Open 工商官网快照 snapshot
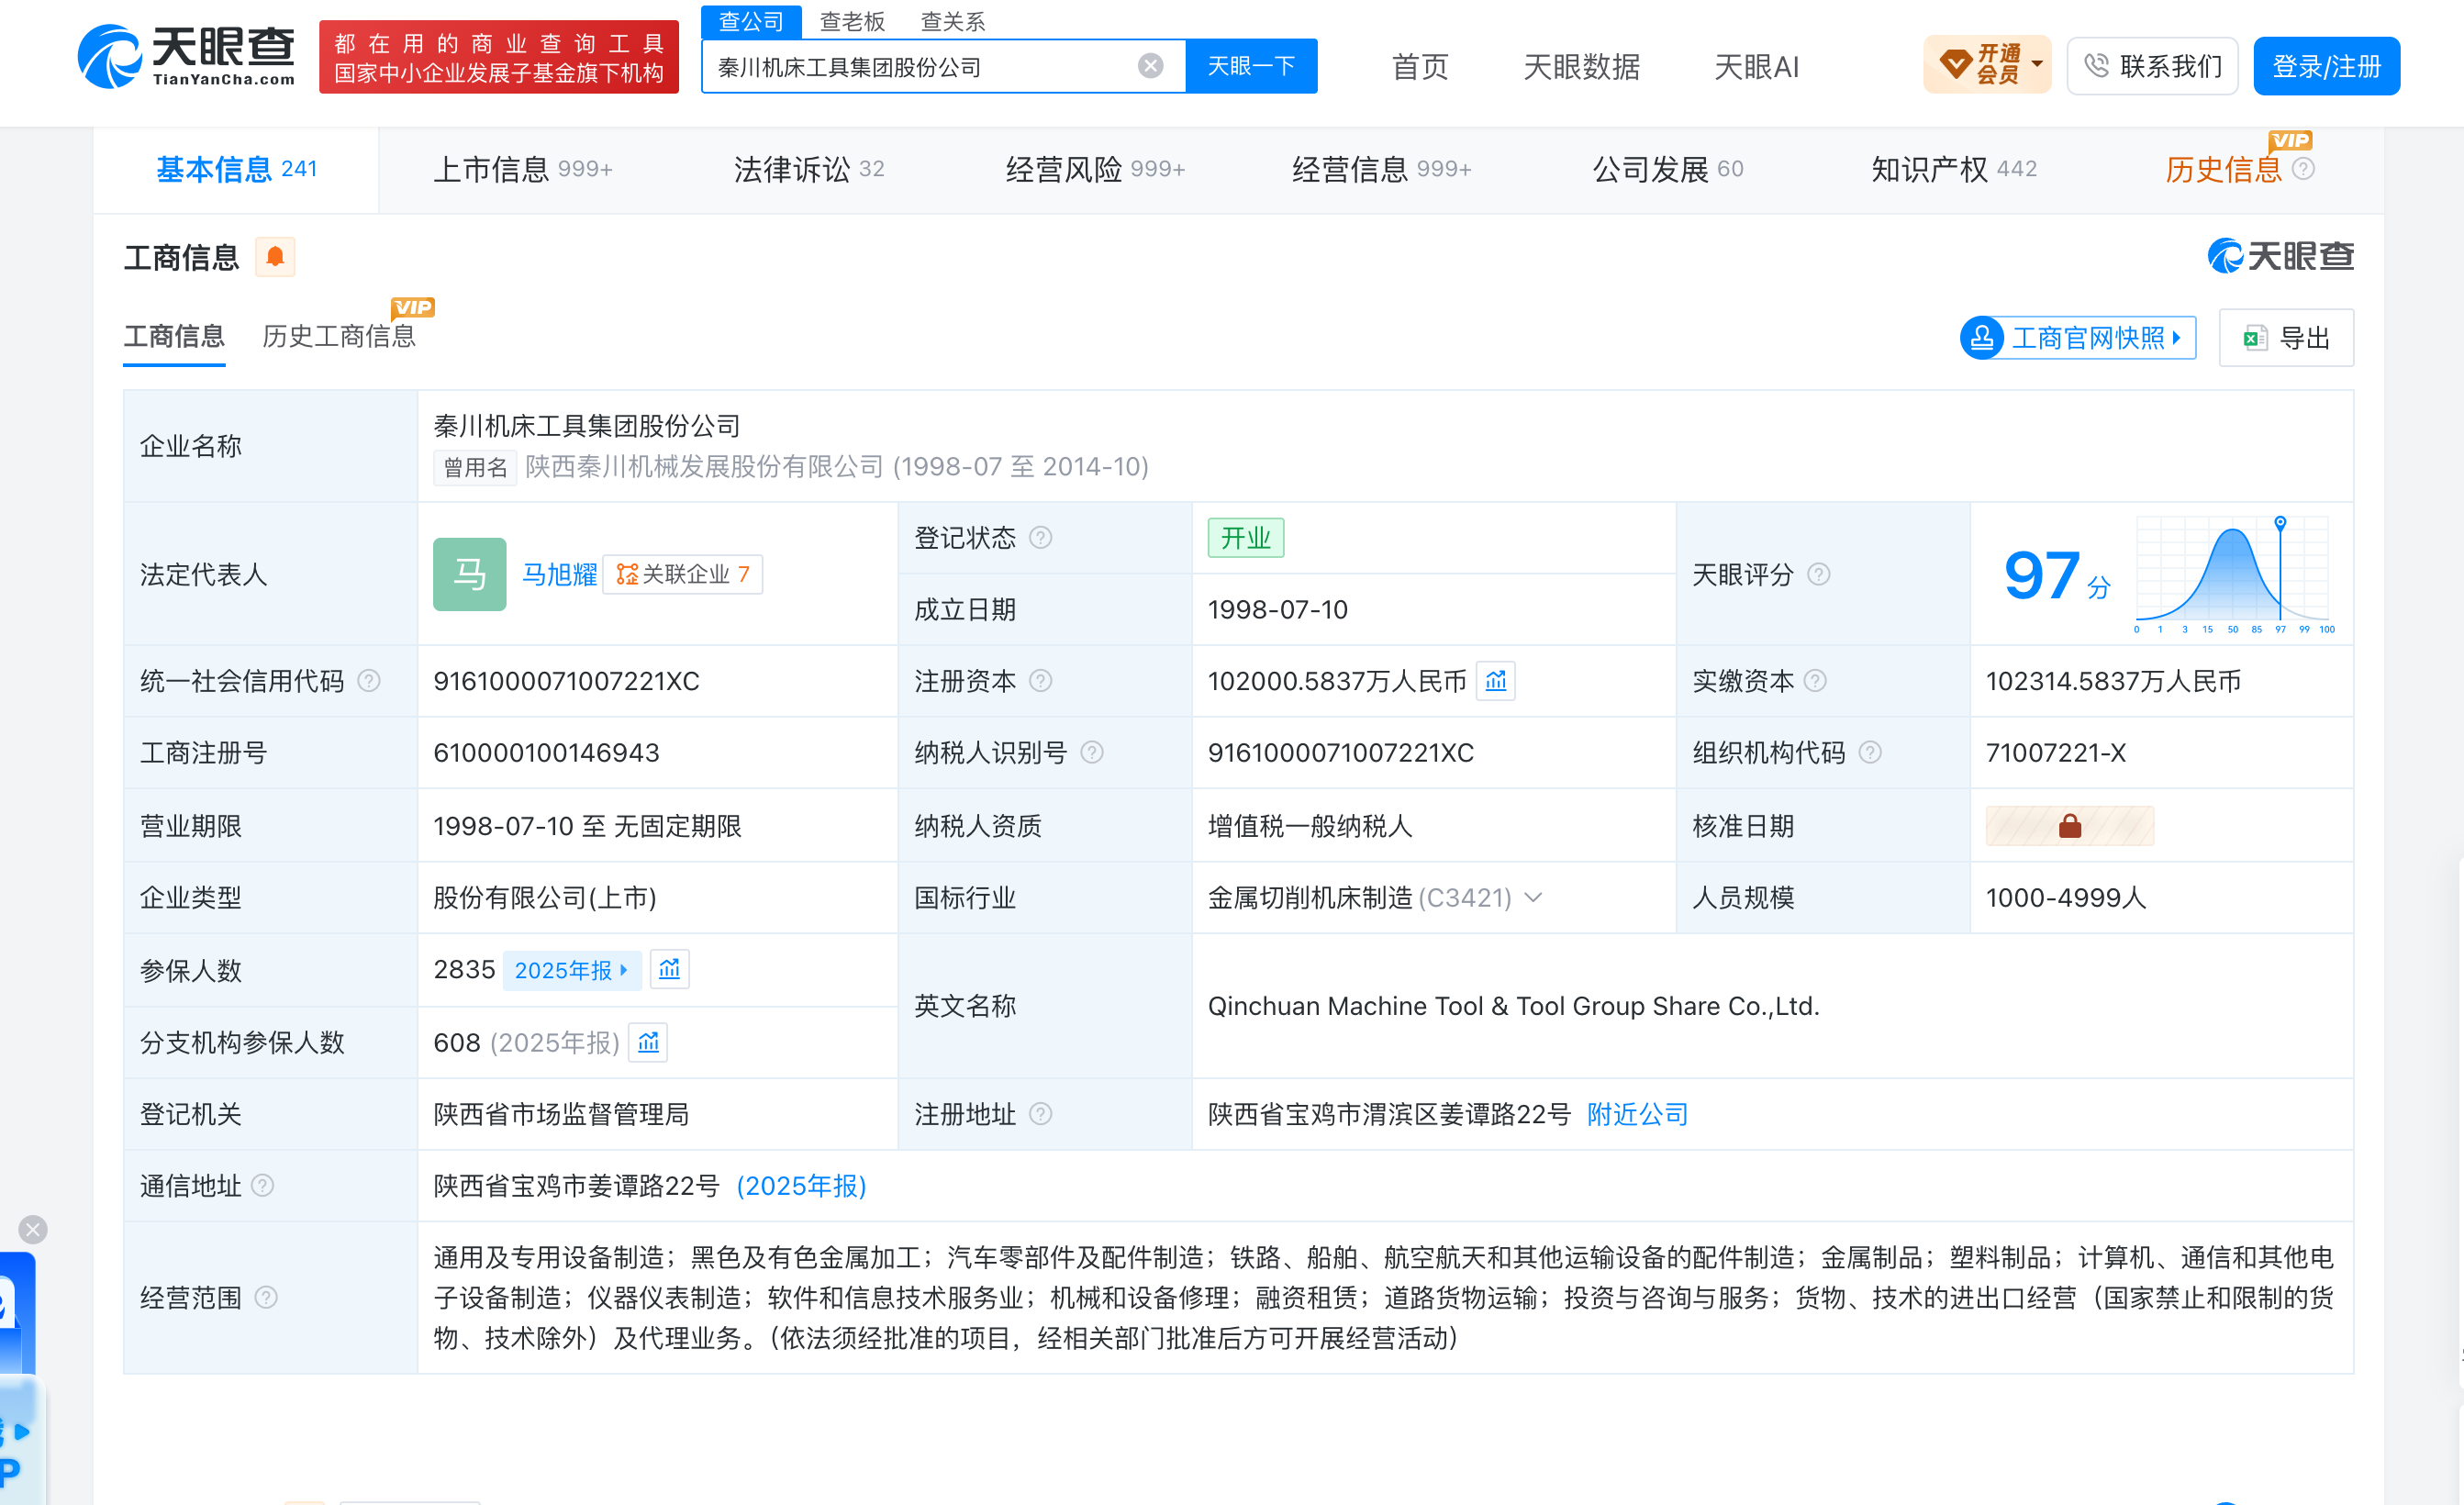2464x1505 pixels. tap(2078, 338)
